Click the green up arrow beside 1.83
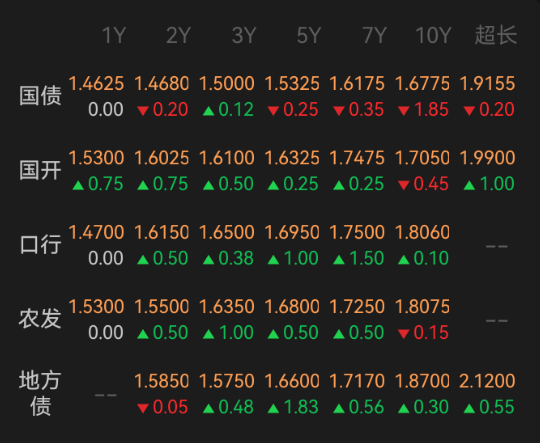The height and width of the screenshot is (443, 540). [x=273, y=409]
